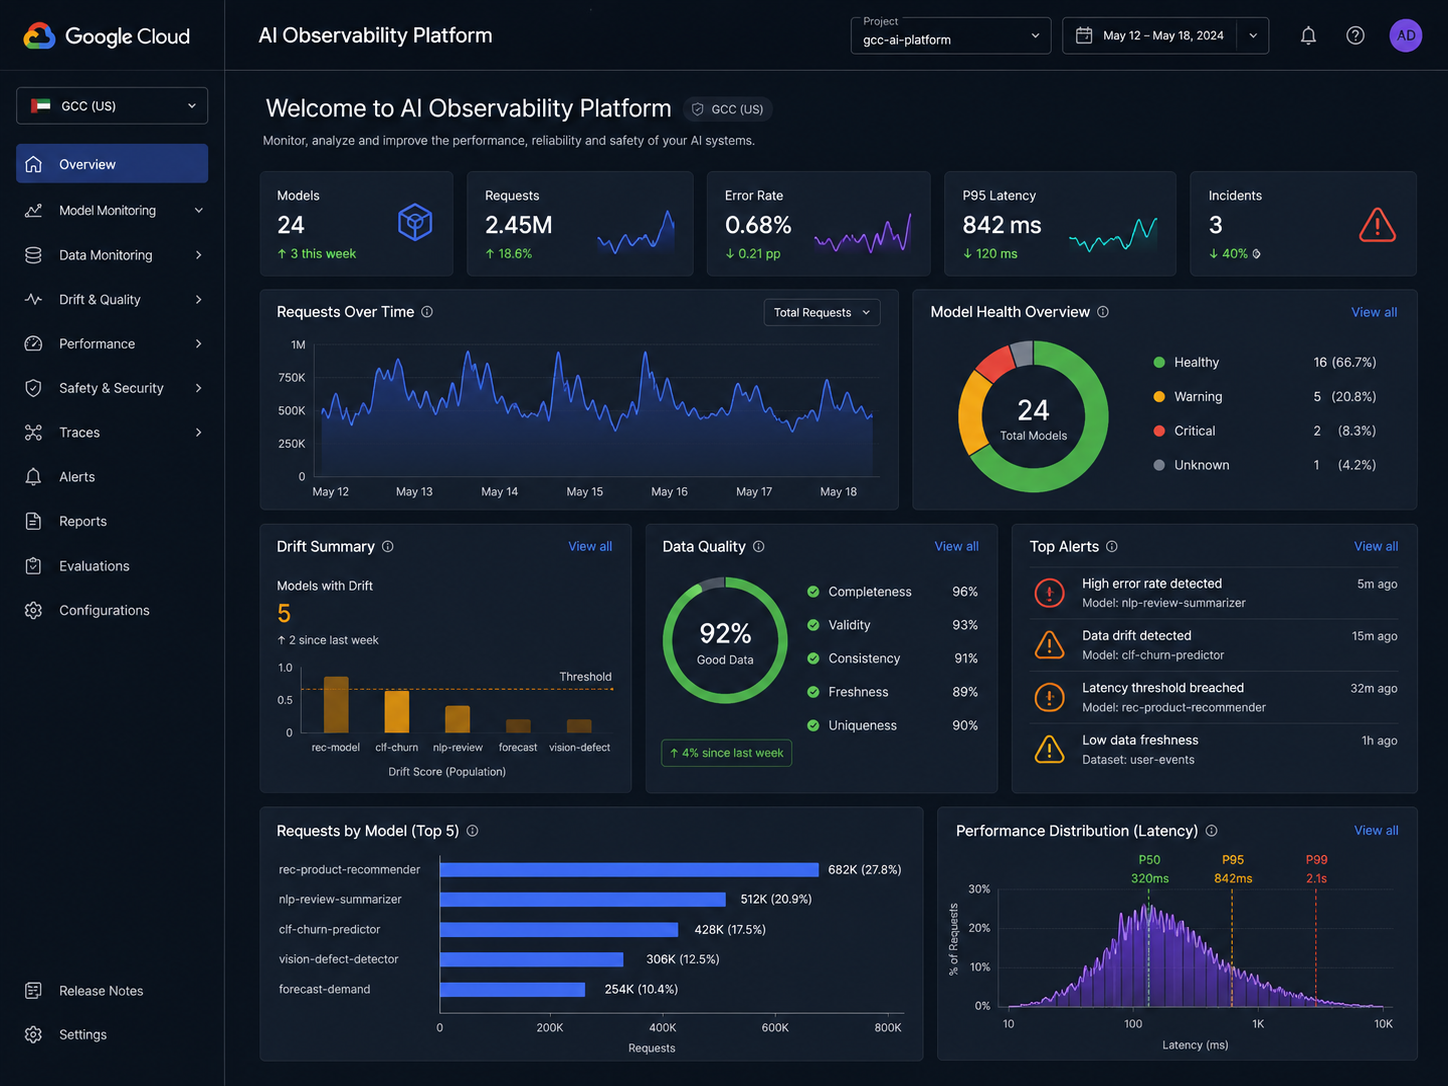Open the Total Requests dropdown

pyautogui.click(x=821, y=313)
